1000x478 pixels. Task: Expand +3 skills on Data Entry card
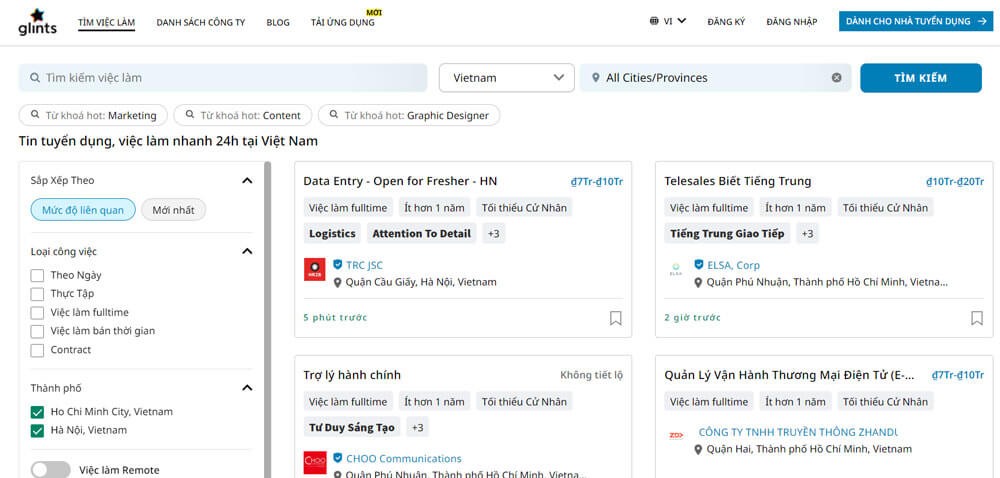click(x=494, y=233)
